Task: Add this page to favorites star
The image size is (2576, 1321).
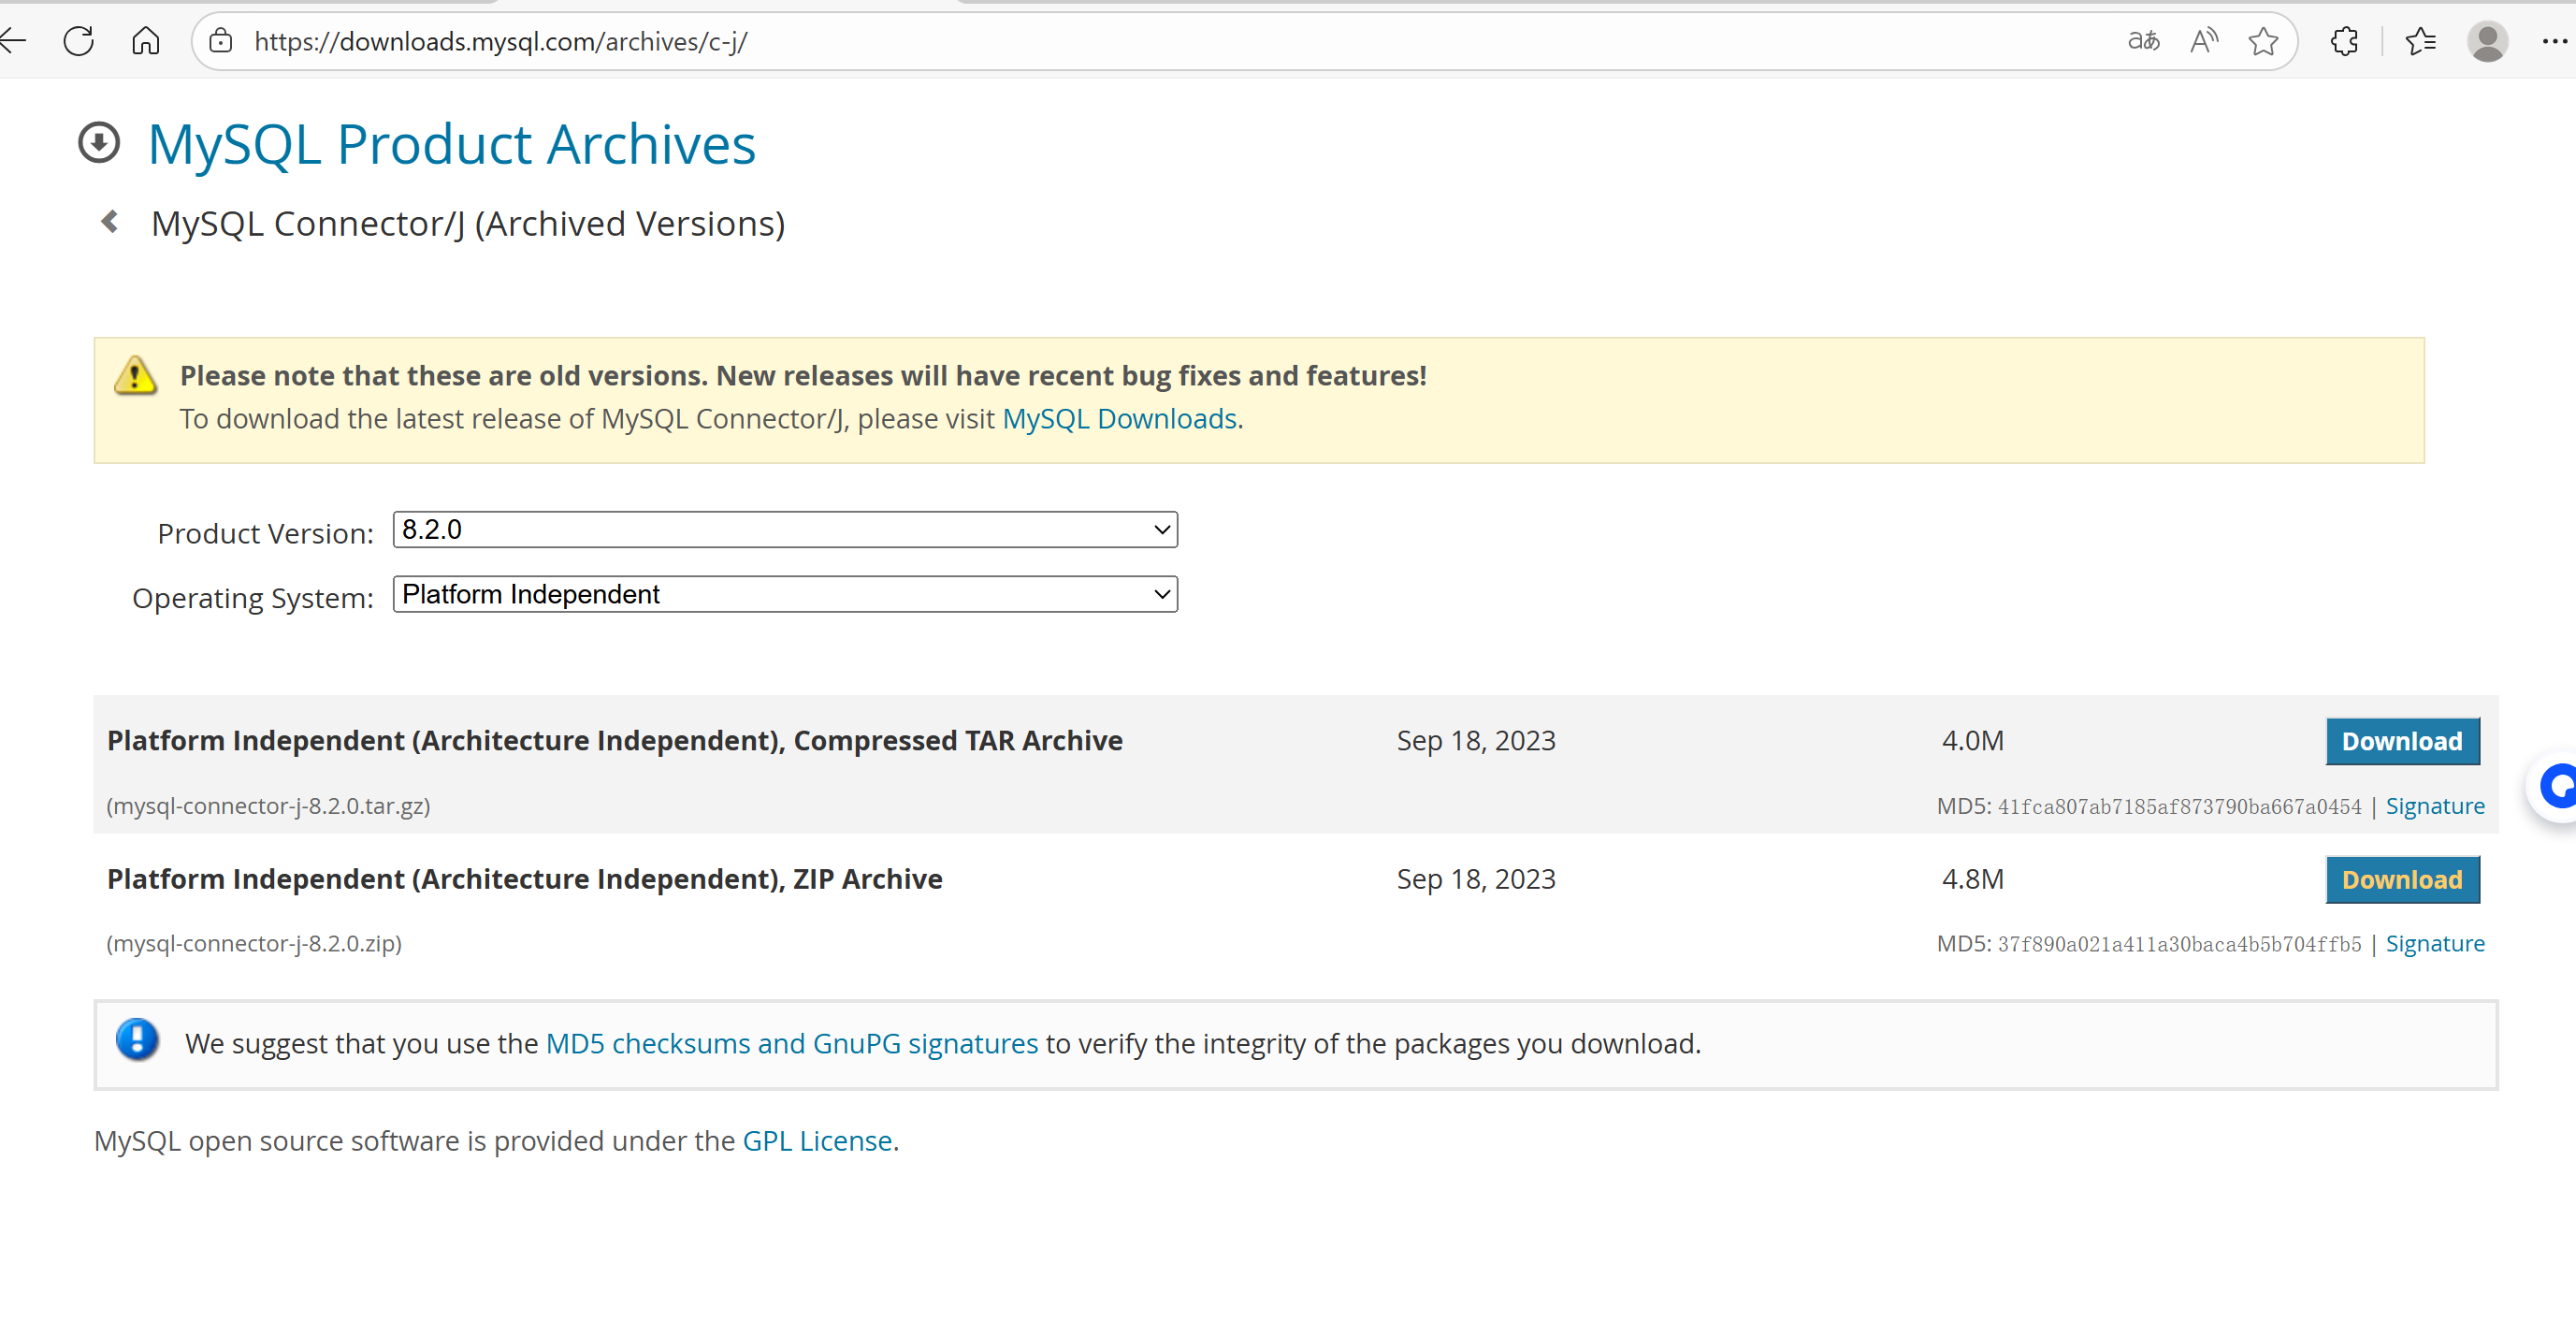Action: pyautogui.click(x=2263, y=41)
